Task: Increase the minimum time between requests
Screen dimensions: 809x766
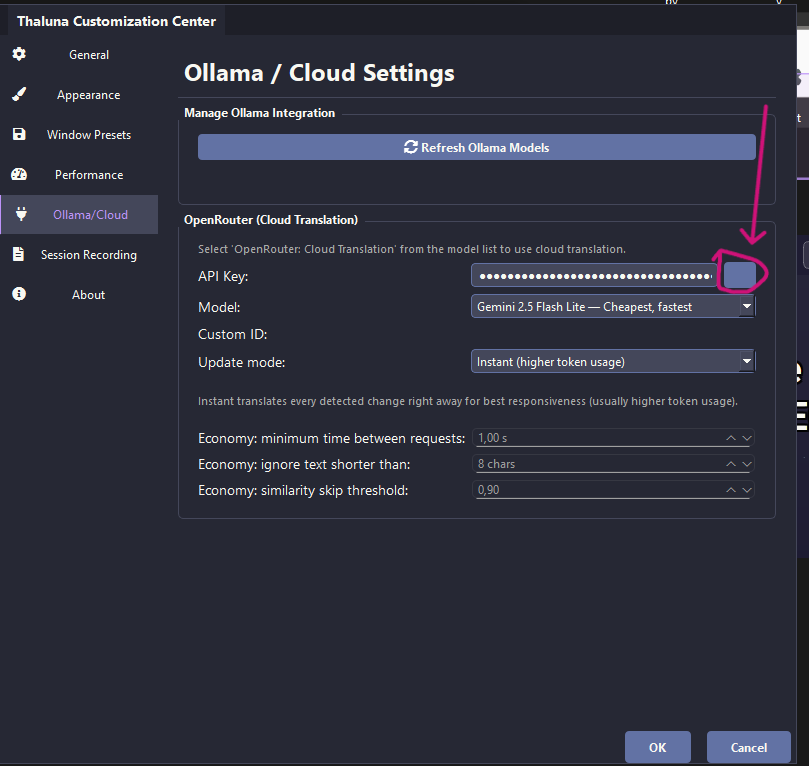Action: pos(731,438)
